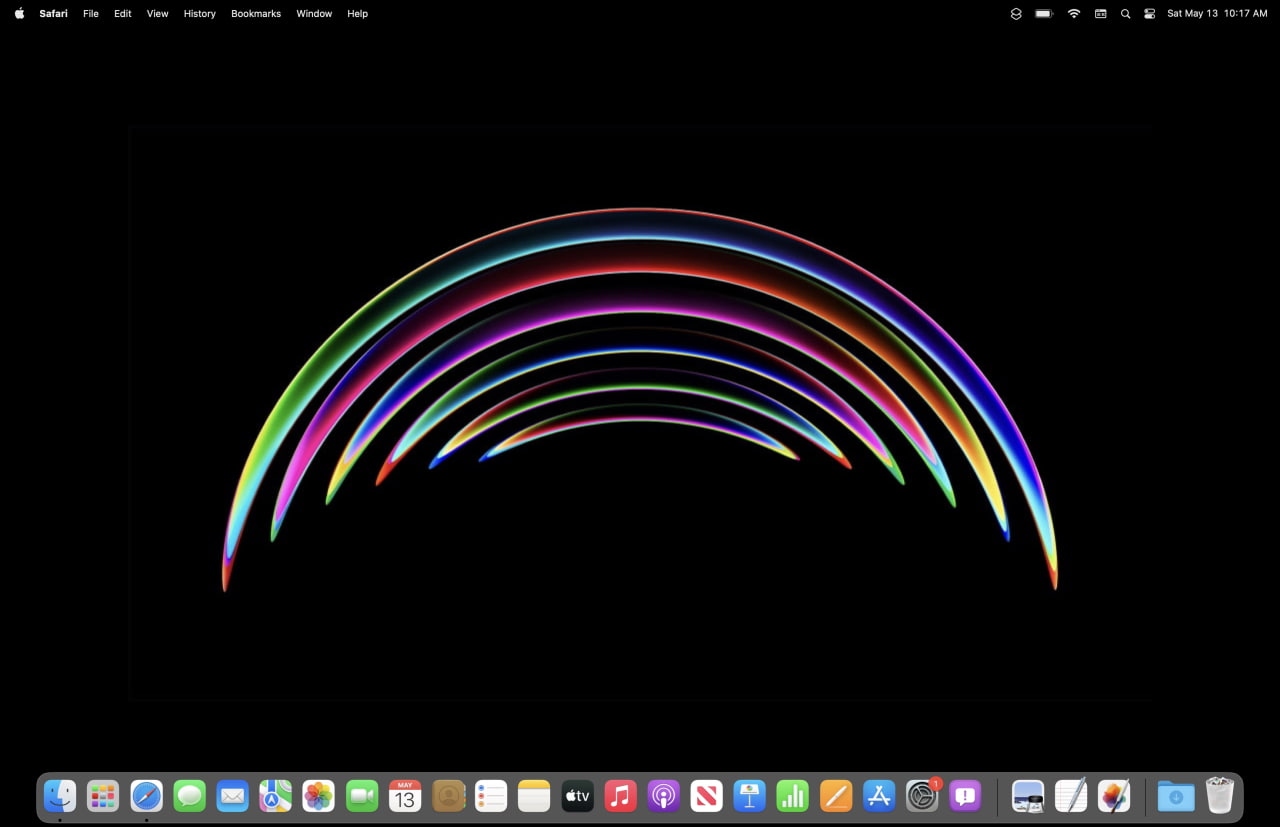The width and height of the screenshot is (1280, 827).
Task: Open the News app
Action: pos(706,796)
